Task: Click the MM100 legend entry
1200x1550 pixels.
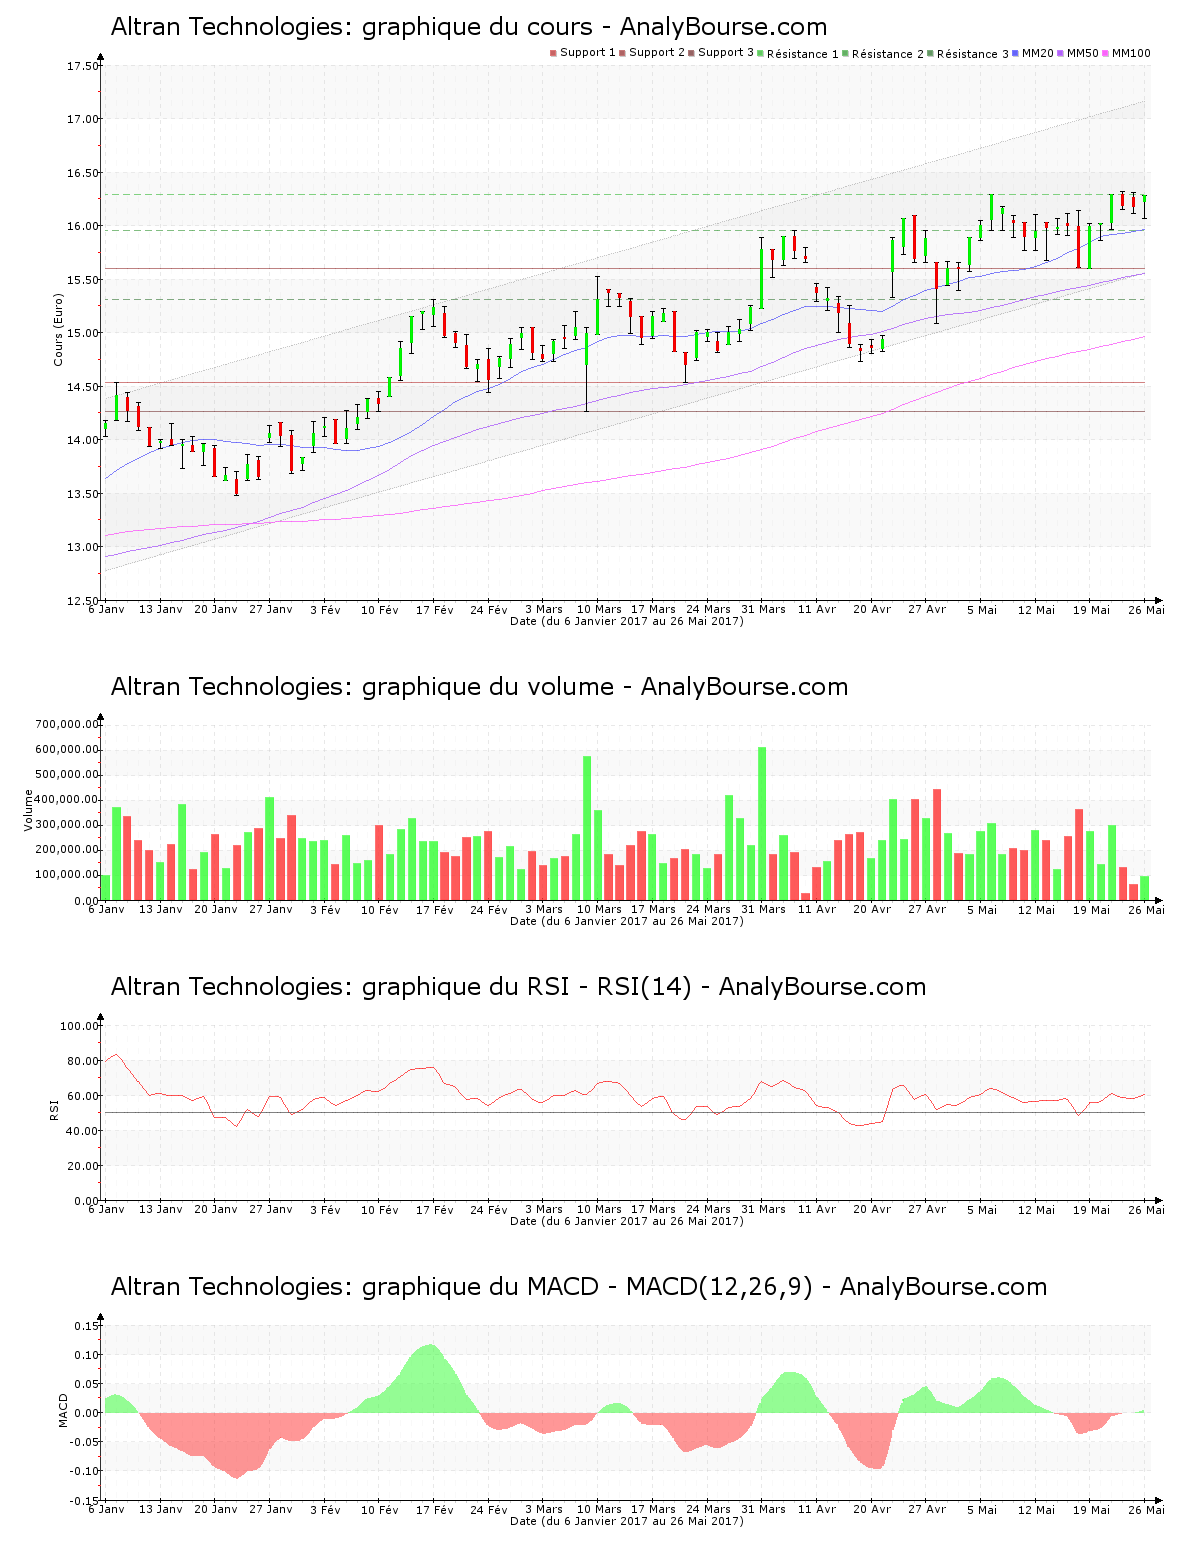Action: (1130, 53)
